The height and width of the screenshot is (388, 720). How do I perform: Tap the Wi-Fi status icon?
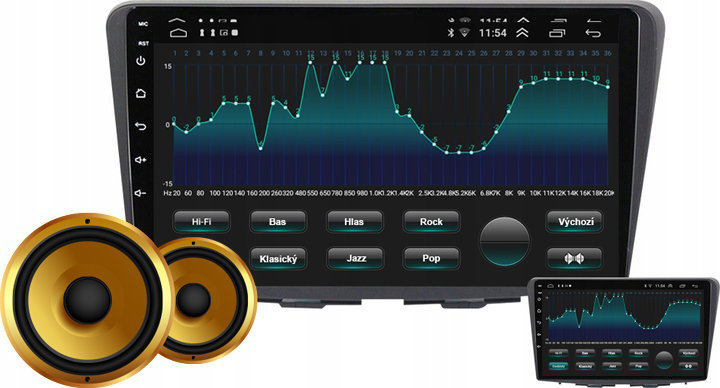coord(465,33)
